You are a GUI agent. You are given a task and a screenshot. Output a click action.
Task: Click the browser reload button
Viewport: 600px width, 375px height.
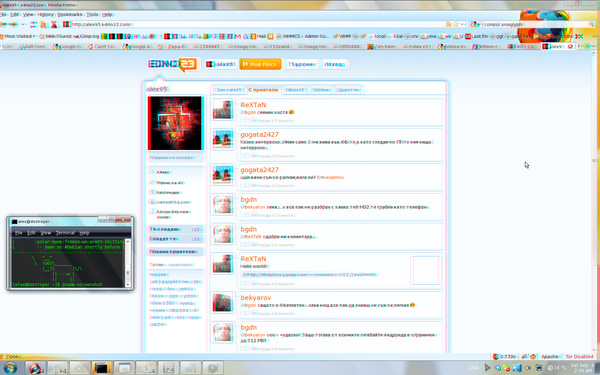point(34,24)
